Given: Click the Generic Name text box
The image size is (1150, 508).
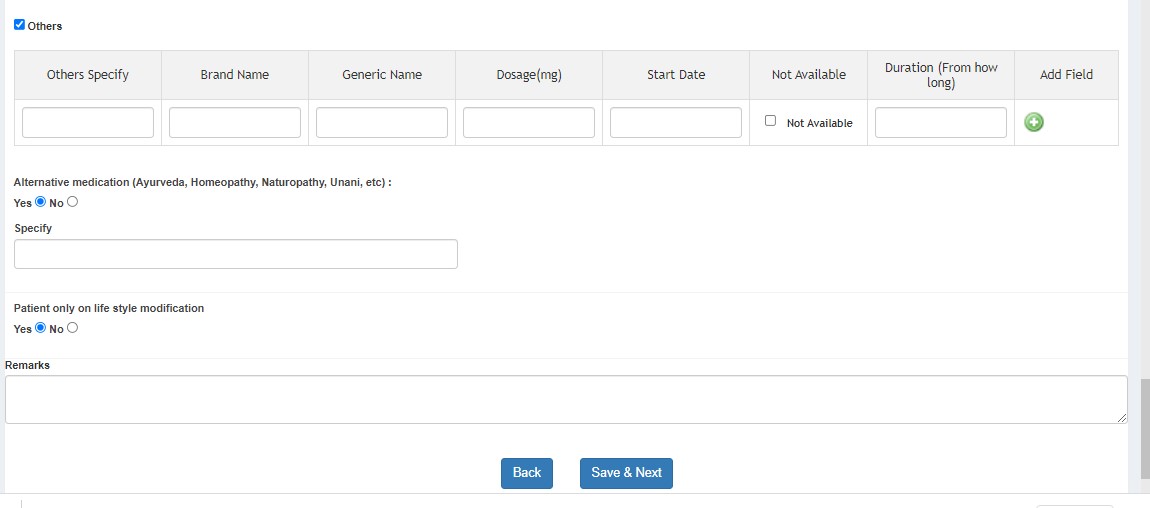Looking at the screenshot, I should click(382, 123).
